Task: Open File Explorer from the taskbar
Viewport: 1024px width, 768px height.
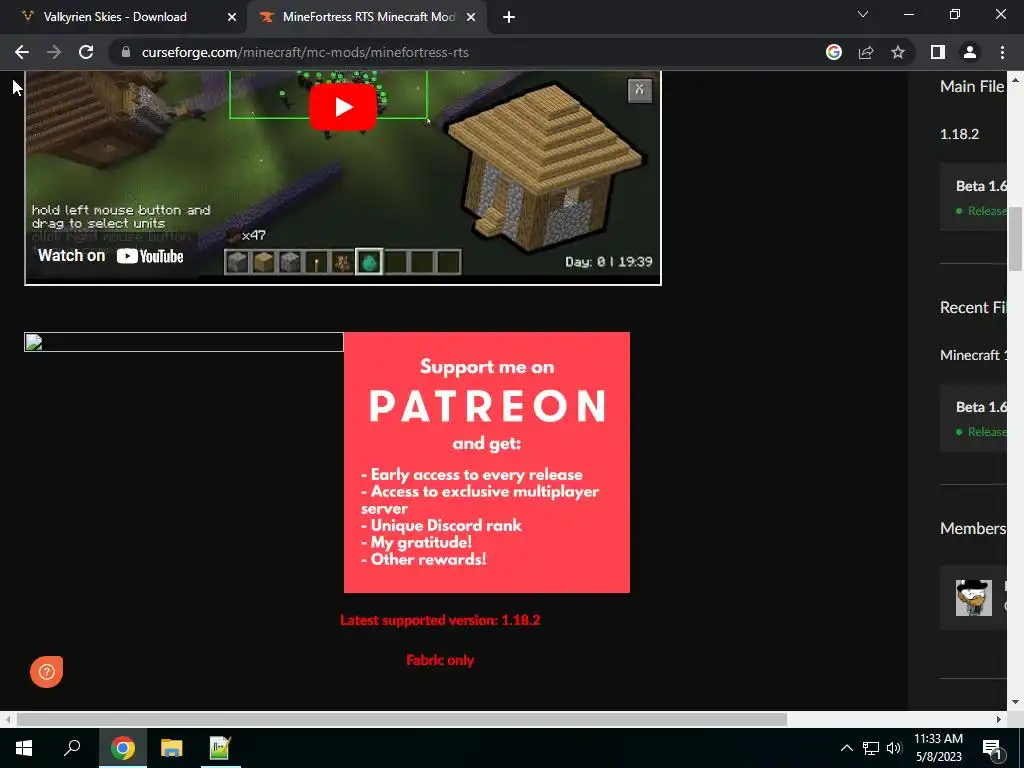Action: (x=172, y=748)
